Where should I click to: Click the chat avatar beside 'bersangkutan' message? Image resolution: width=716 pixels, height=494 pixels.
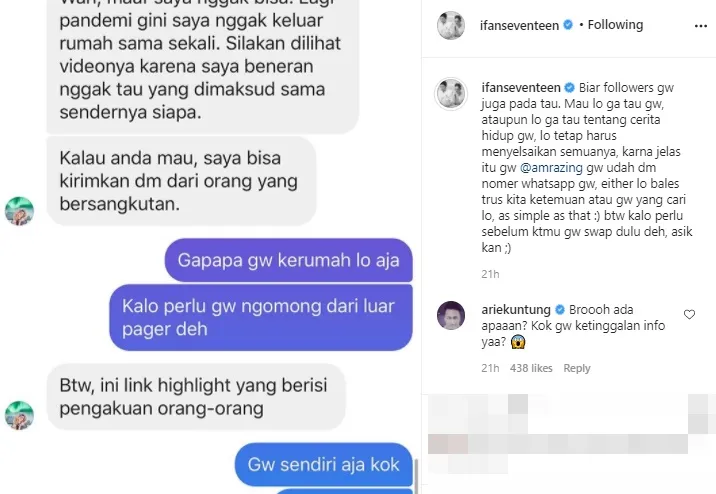(19, 211)
